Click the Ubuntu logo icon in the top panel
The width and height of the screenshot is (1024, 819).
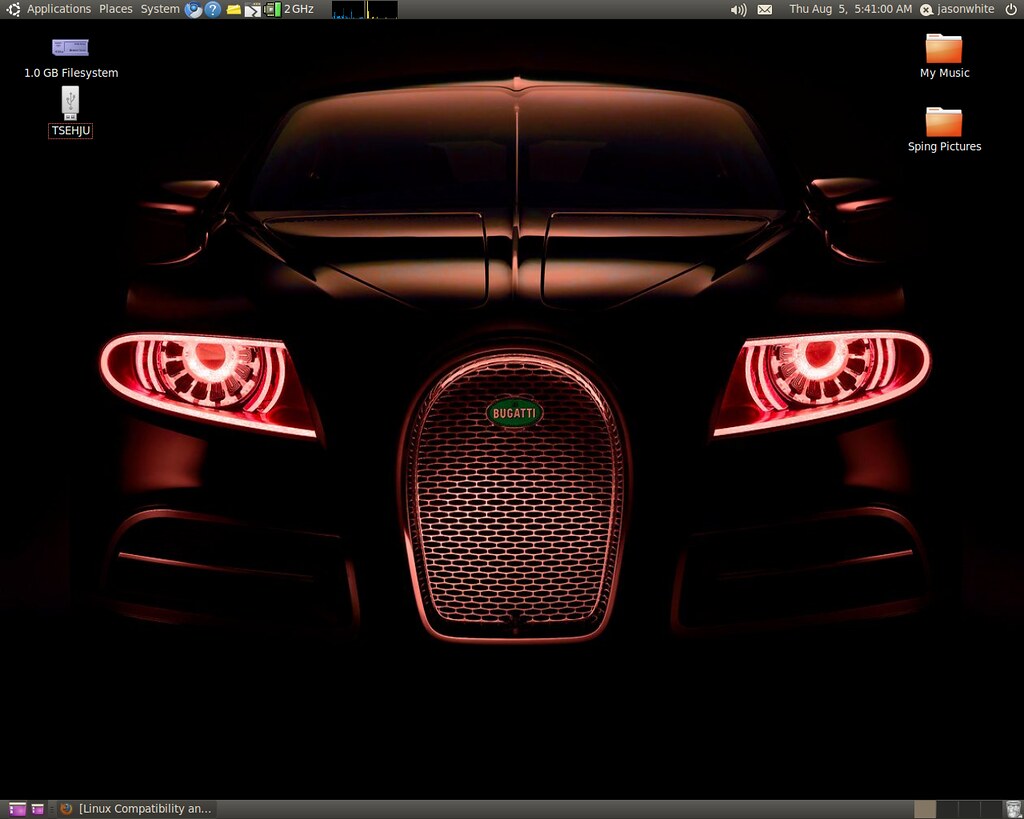point(13,9)
